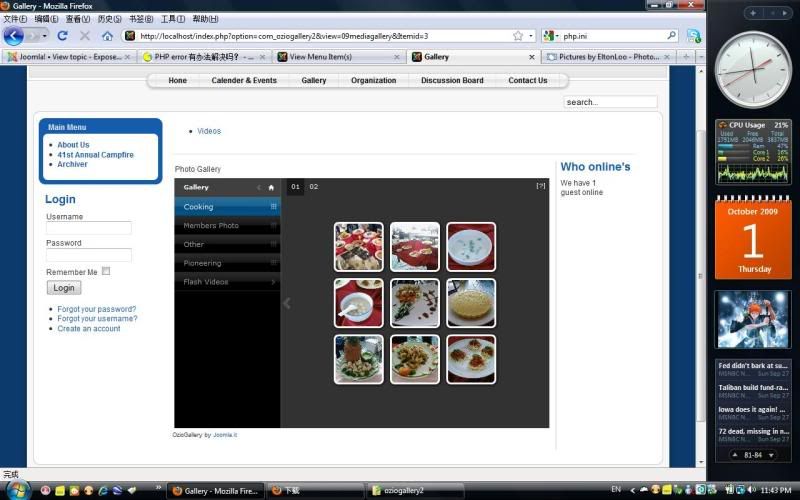800x500 pixels.
Task: Reload the page with the refresh icon
Action: (62, 36)
